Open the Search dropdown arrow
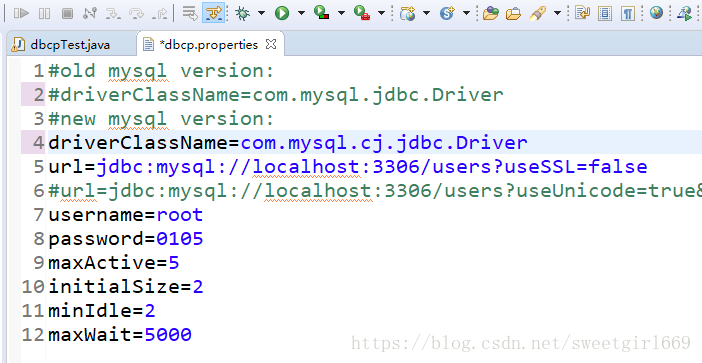Image resolution: width=702 pixels, height=363 pixels. coord(557,13)
